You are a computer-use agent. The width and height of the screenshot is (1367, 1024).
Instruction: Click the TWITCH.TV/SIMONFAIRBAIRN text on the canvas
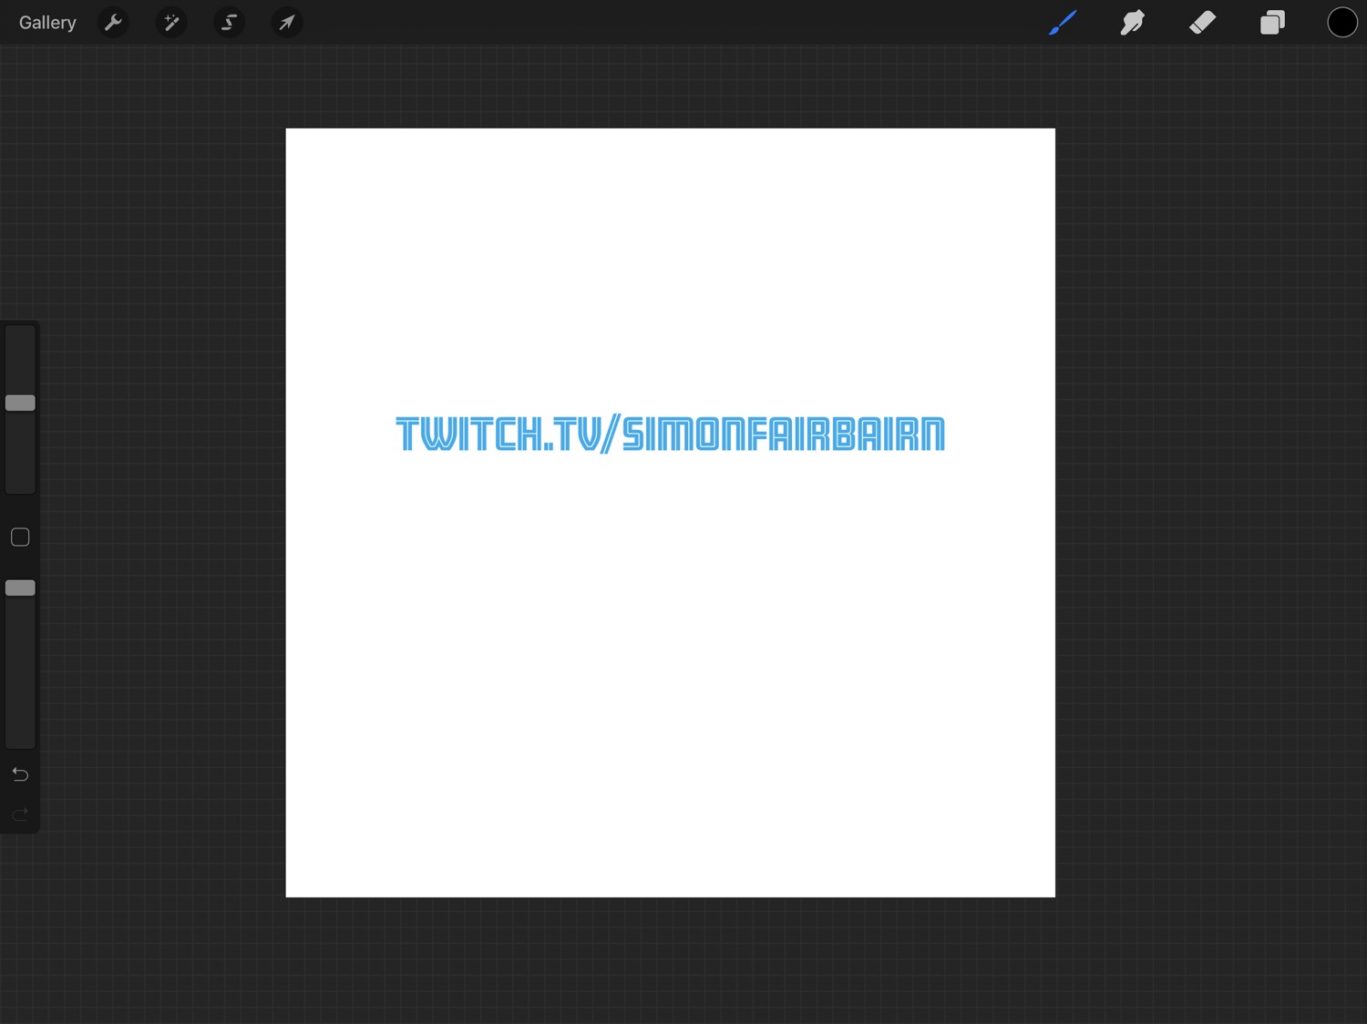670,434
